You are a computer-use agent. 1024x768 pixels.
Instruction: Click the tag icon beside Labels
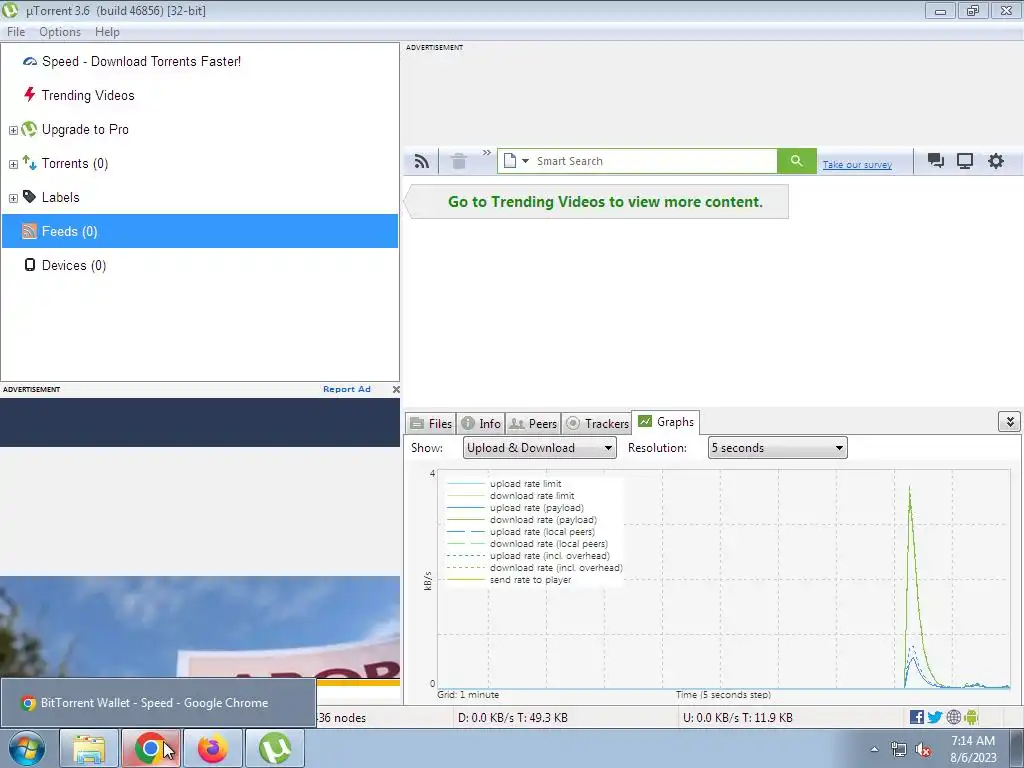29,197
